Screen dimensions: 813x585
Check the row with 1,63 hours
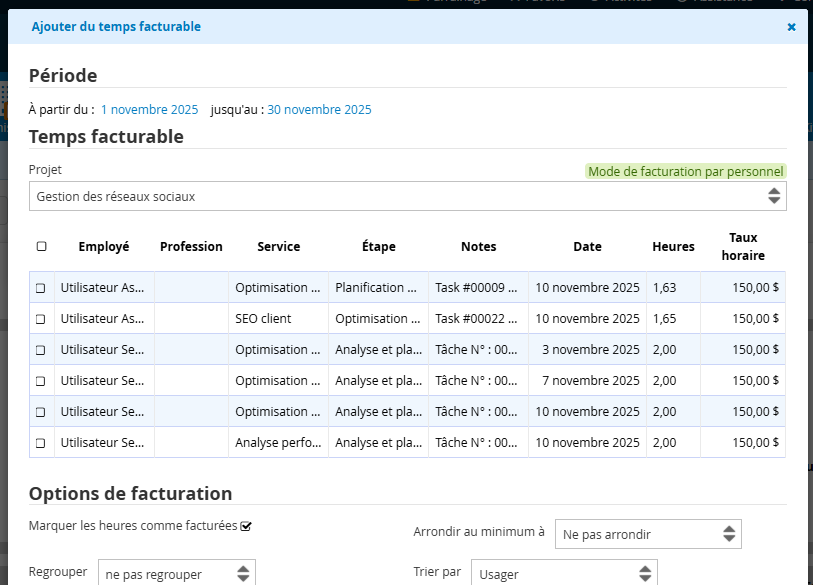(41, 288)
